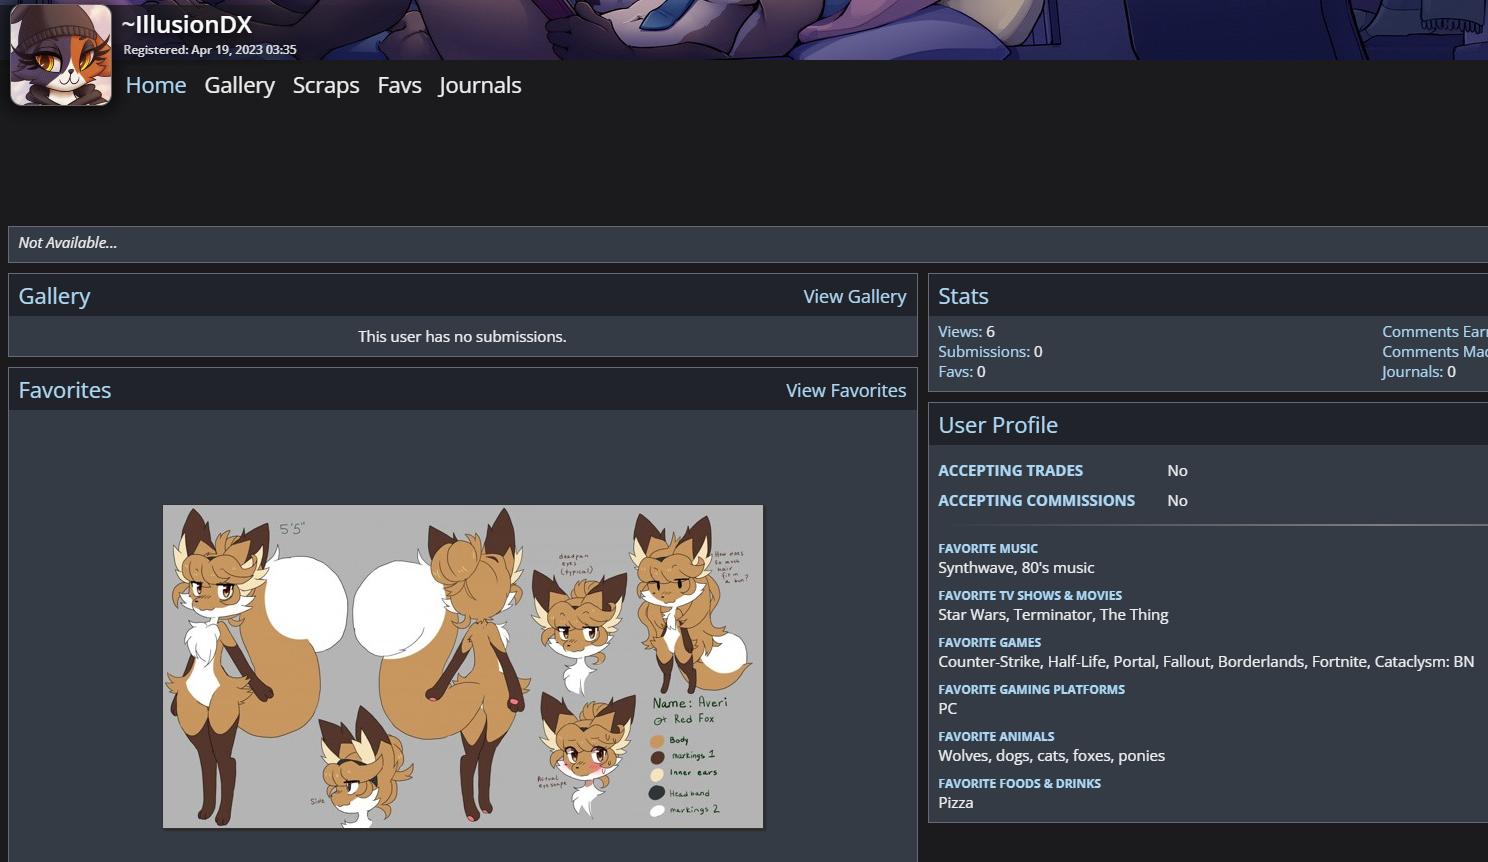Click the ~IllusionDX username heading
Screen dimensions: 1488x862
(x=187, y=24)
